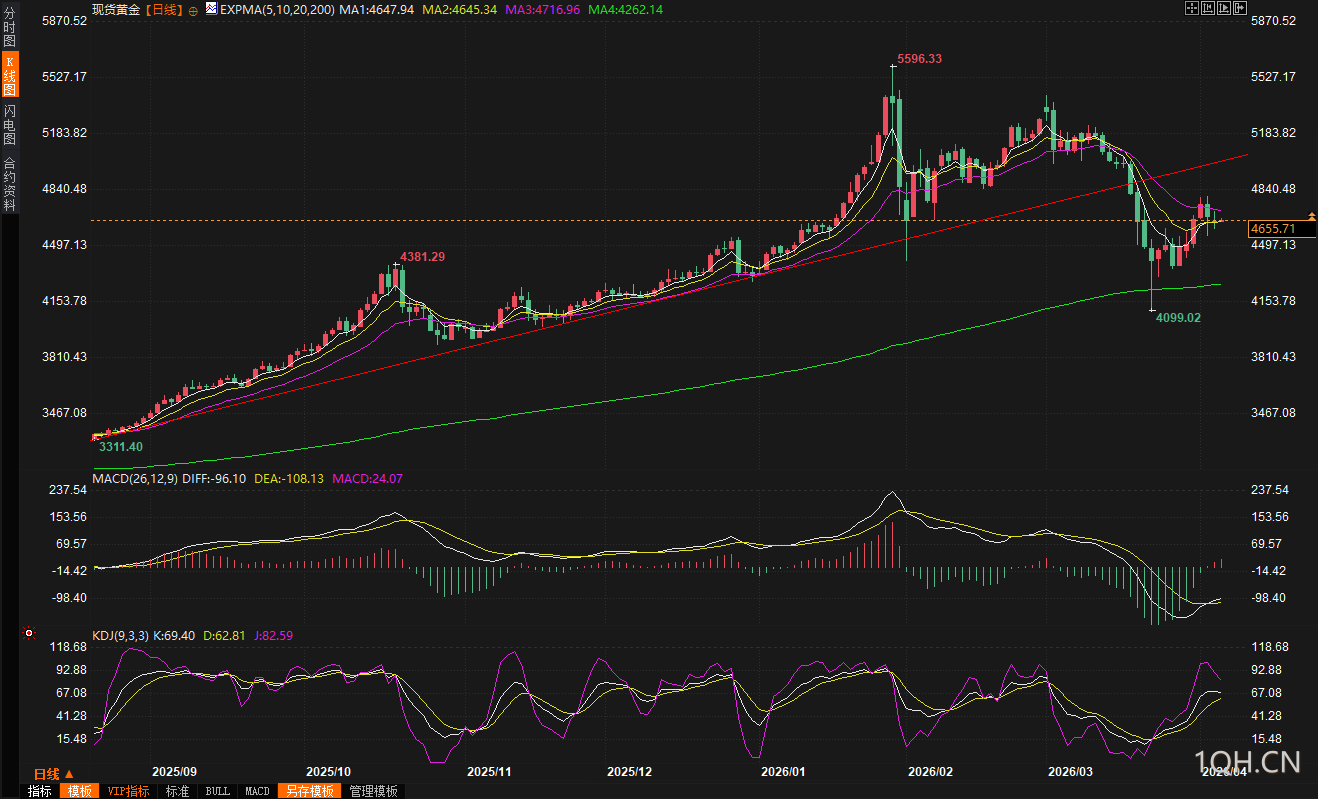Open 闪电图 view from the sidebar
Screen dimensions: 1318x799
[9, 125]
